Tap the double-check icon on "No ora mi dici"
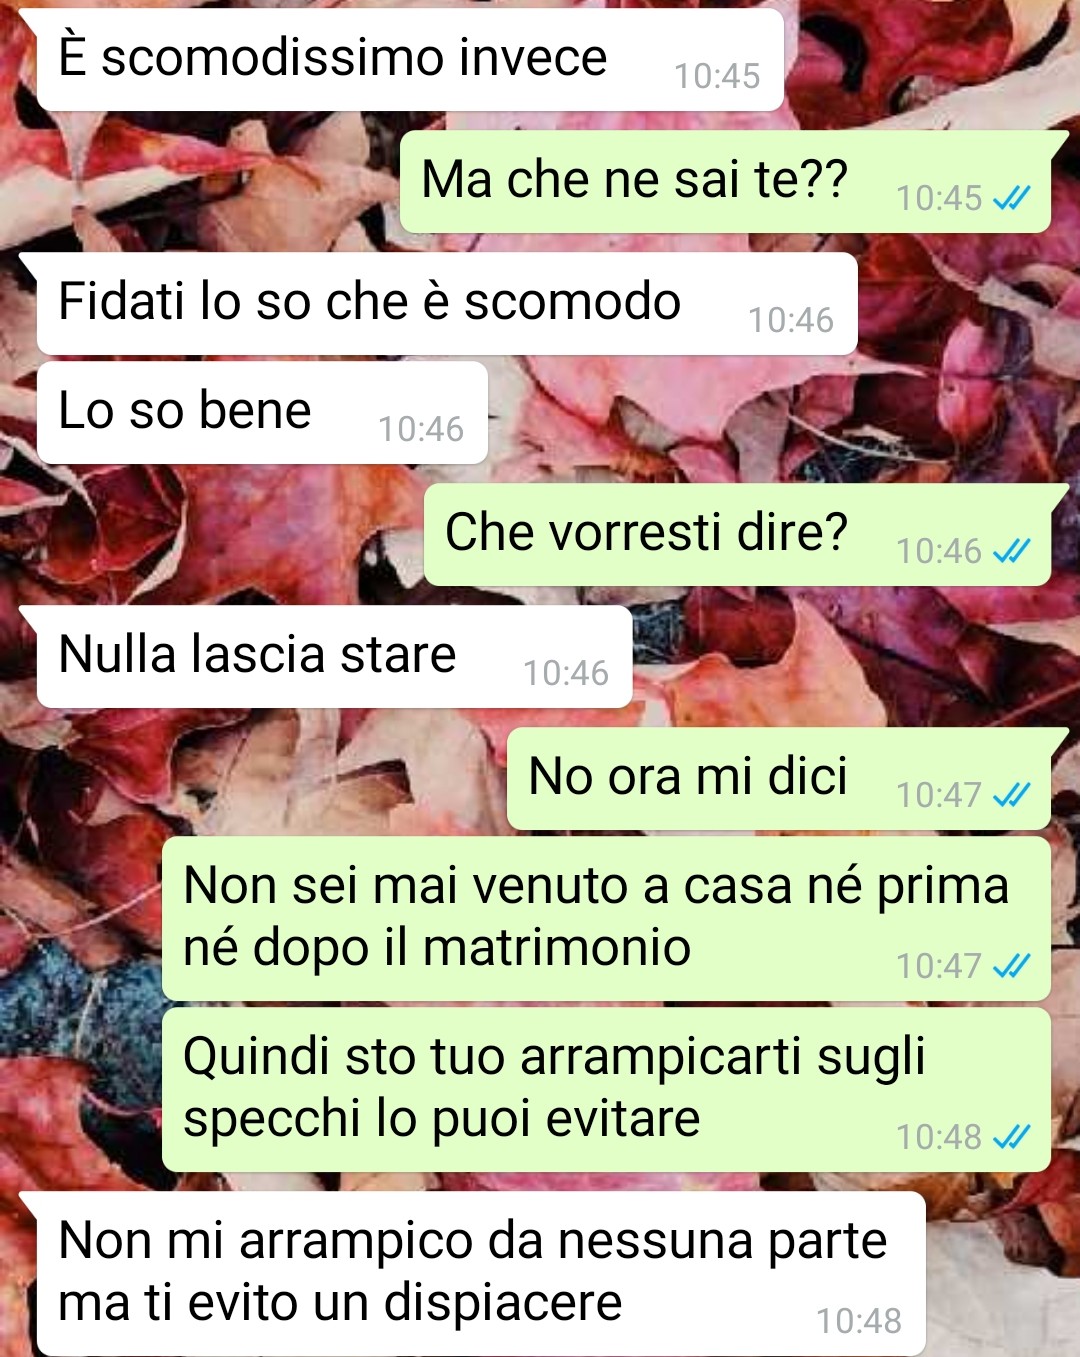This screenshot has width=1080, height=1357. pyautogui.click(x=1011, y=795)
